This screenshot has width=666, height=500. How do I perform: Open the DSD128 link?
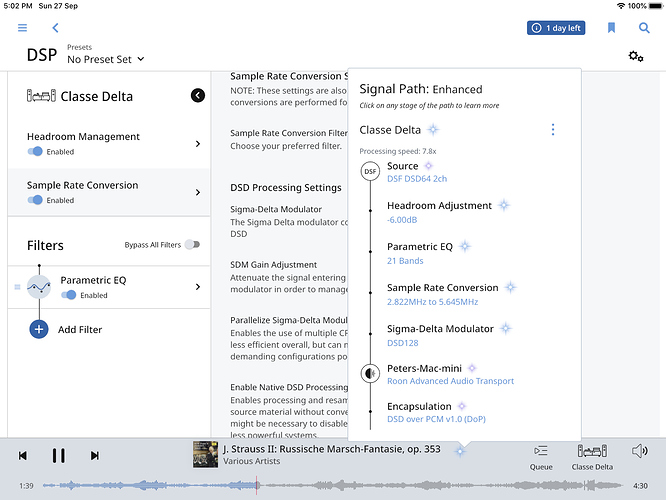(x=402, y=343)
